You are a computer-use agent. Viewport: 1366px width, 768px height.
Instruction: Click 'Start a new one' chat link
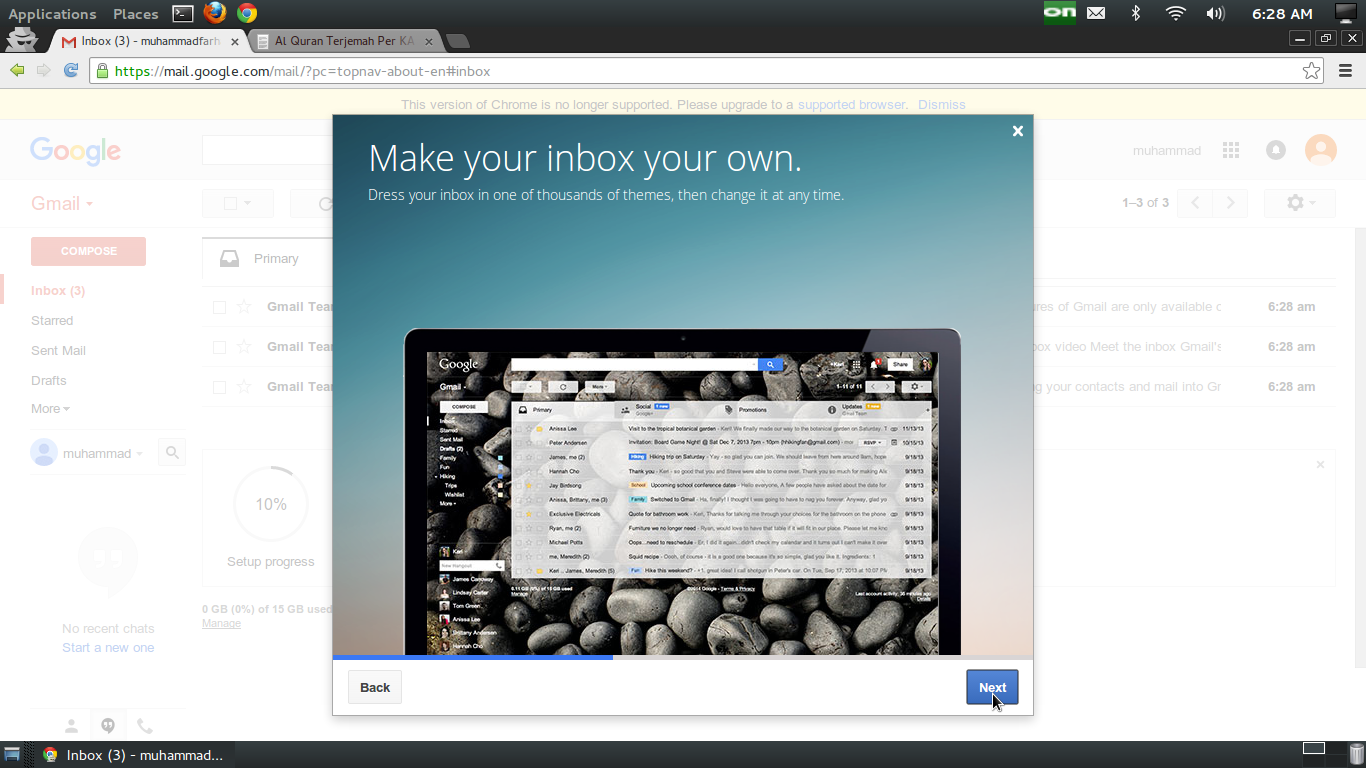(108, 648)
